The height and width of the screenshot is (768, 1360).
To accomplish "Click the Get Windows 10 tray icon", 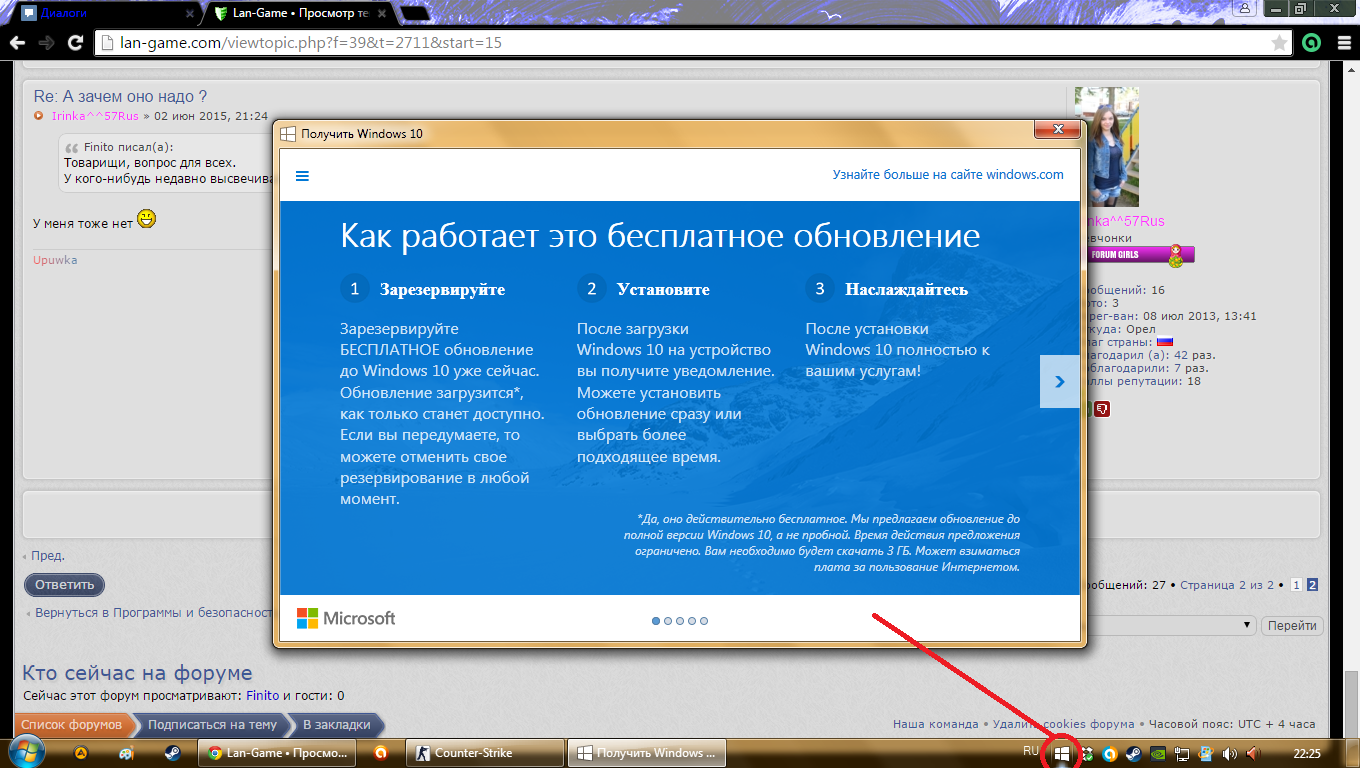I will (x=1061, y=753).
